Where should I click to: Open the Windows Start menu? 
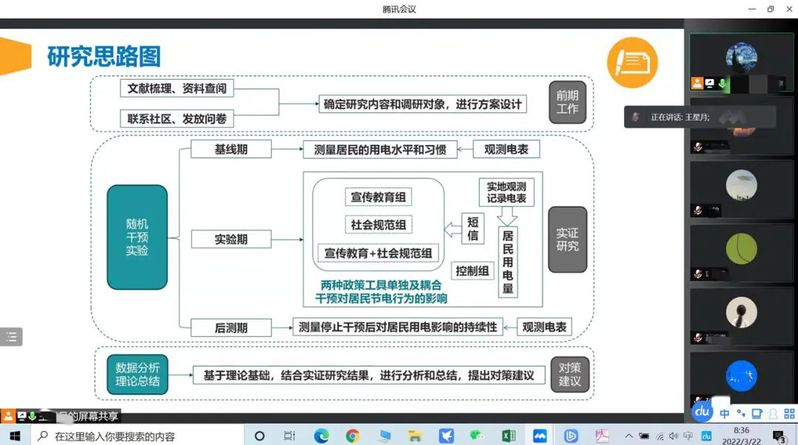point(14,436)
